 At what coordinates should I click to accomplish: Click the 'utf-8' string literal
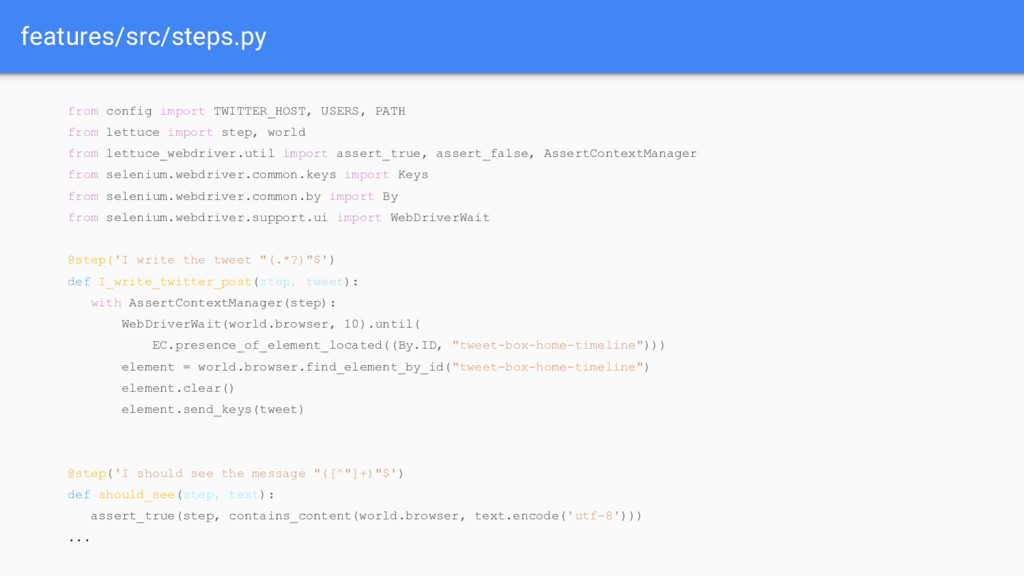tap(593, 516)
